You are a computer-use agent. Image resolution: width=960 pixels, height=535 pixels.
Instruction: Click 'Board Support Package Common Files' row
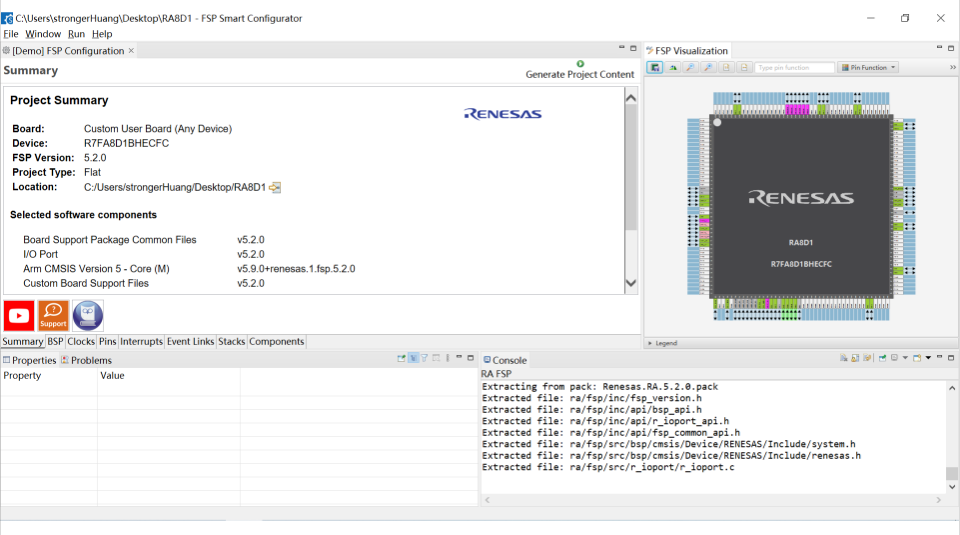coord(144,240)
